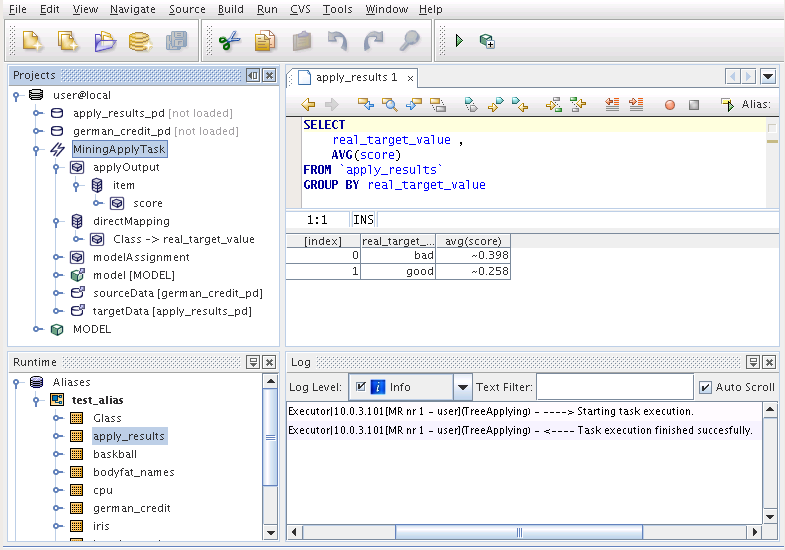The image size is (785, 550).
Task: Close the apply_results 1 tab
Action: click(x=410, y=78)
